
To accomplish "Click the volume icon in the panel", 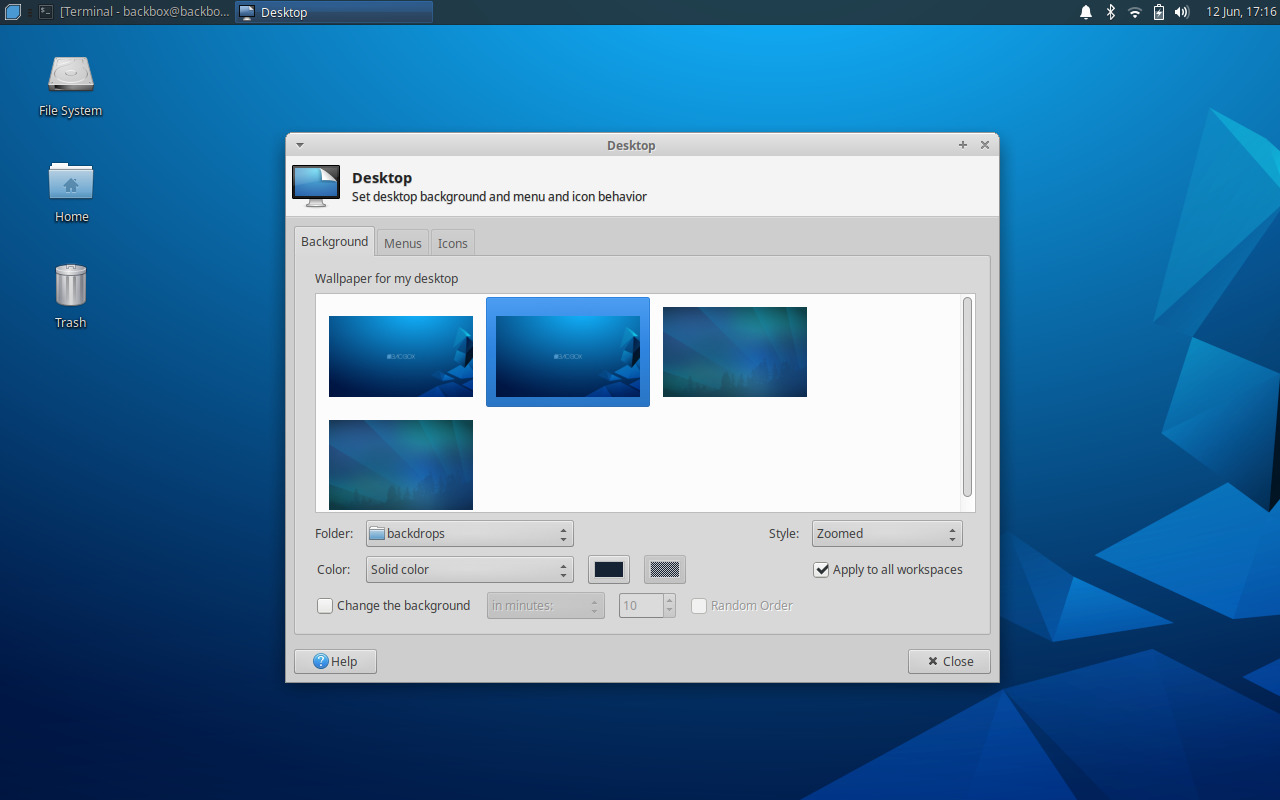I will pos(1181,11).
